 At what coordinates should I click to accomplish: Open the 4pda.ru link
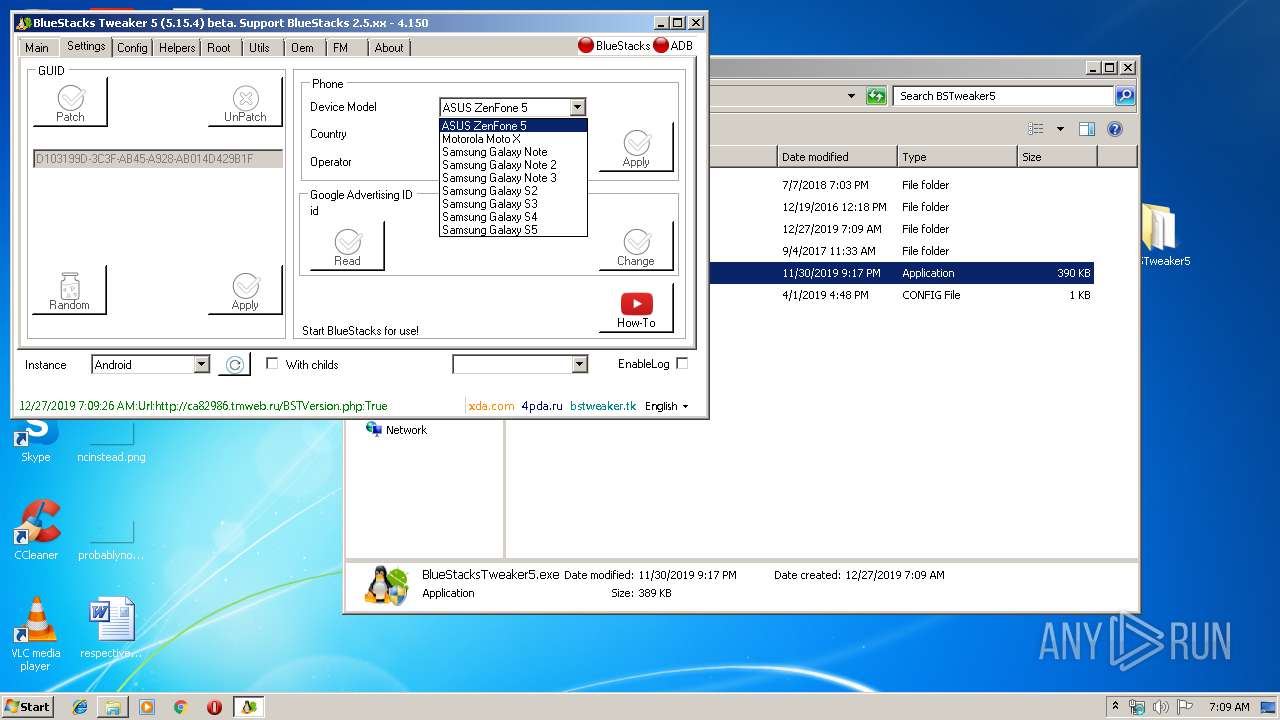click(x=542, y=406)
